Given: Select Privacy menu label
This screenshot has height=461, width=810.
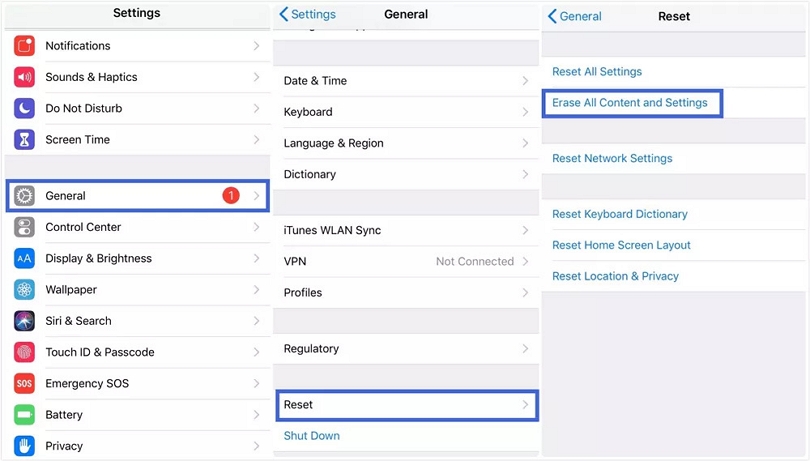Looking at the screenshot, I should pos(64,446).
